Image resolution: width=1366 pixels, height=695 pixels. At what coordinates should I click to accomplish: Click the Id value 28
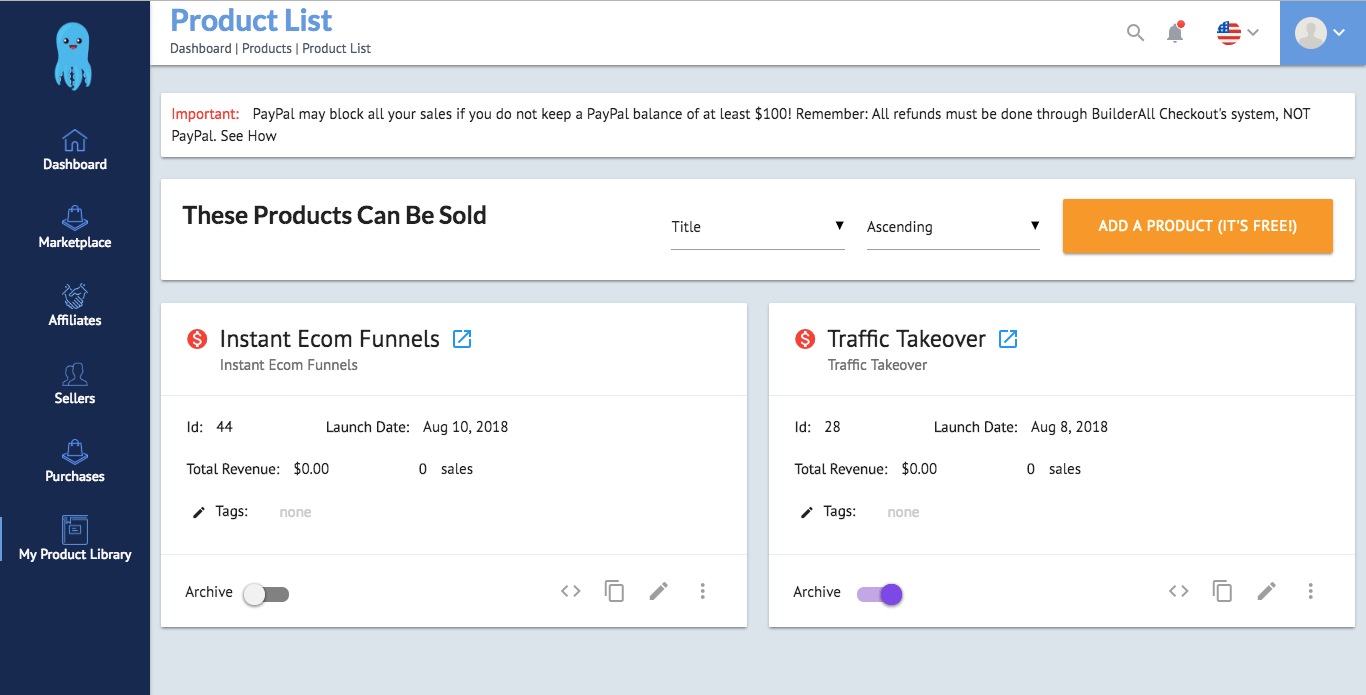click(x=832, y=427)
